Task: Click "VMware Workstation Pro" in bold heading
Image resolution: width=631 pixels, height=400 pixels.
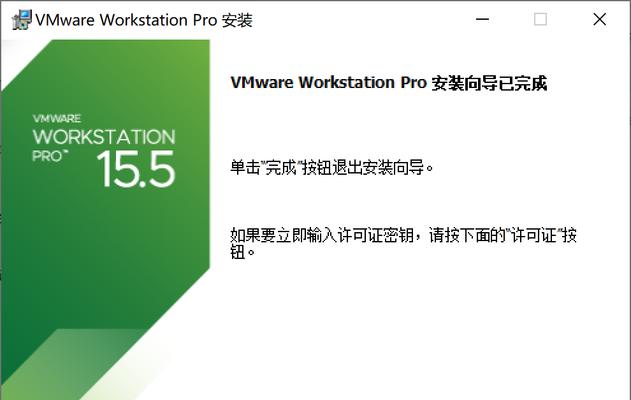Action: point(328,83)
